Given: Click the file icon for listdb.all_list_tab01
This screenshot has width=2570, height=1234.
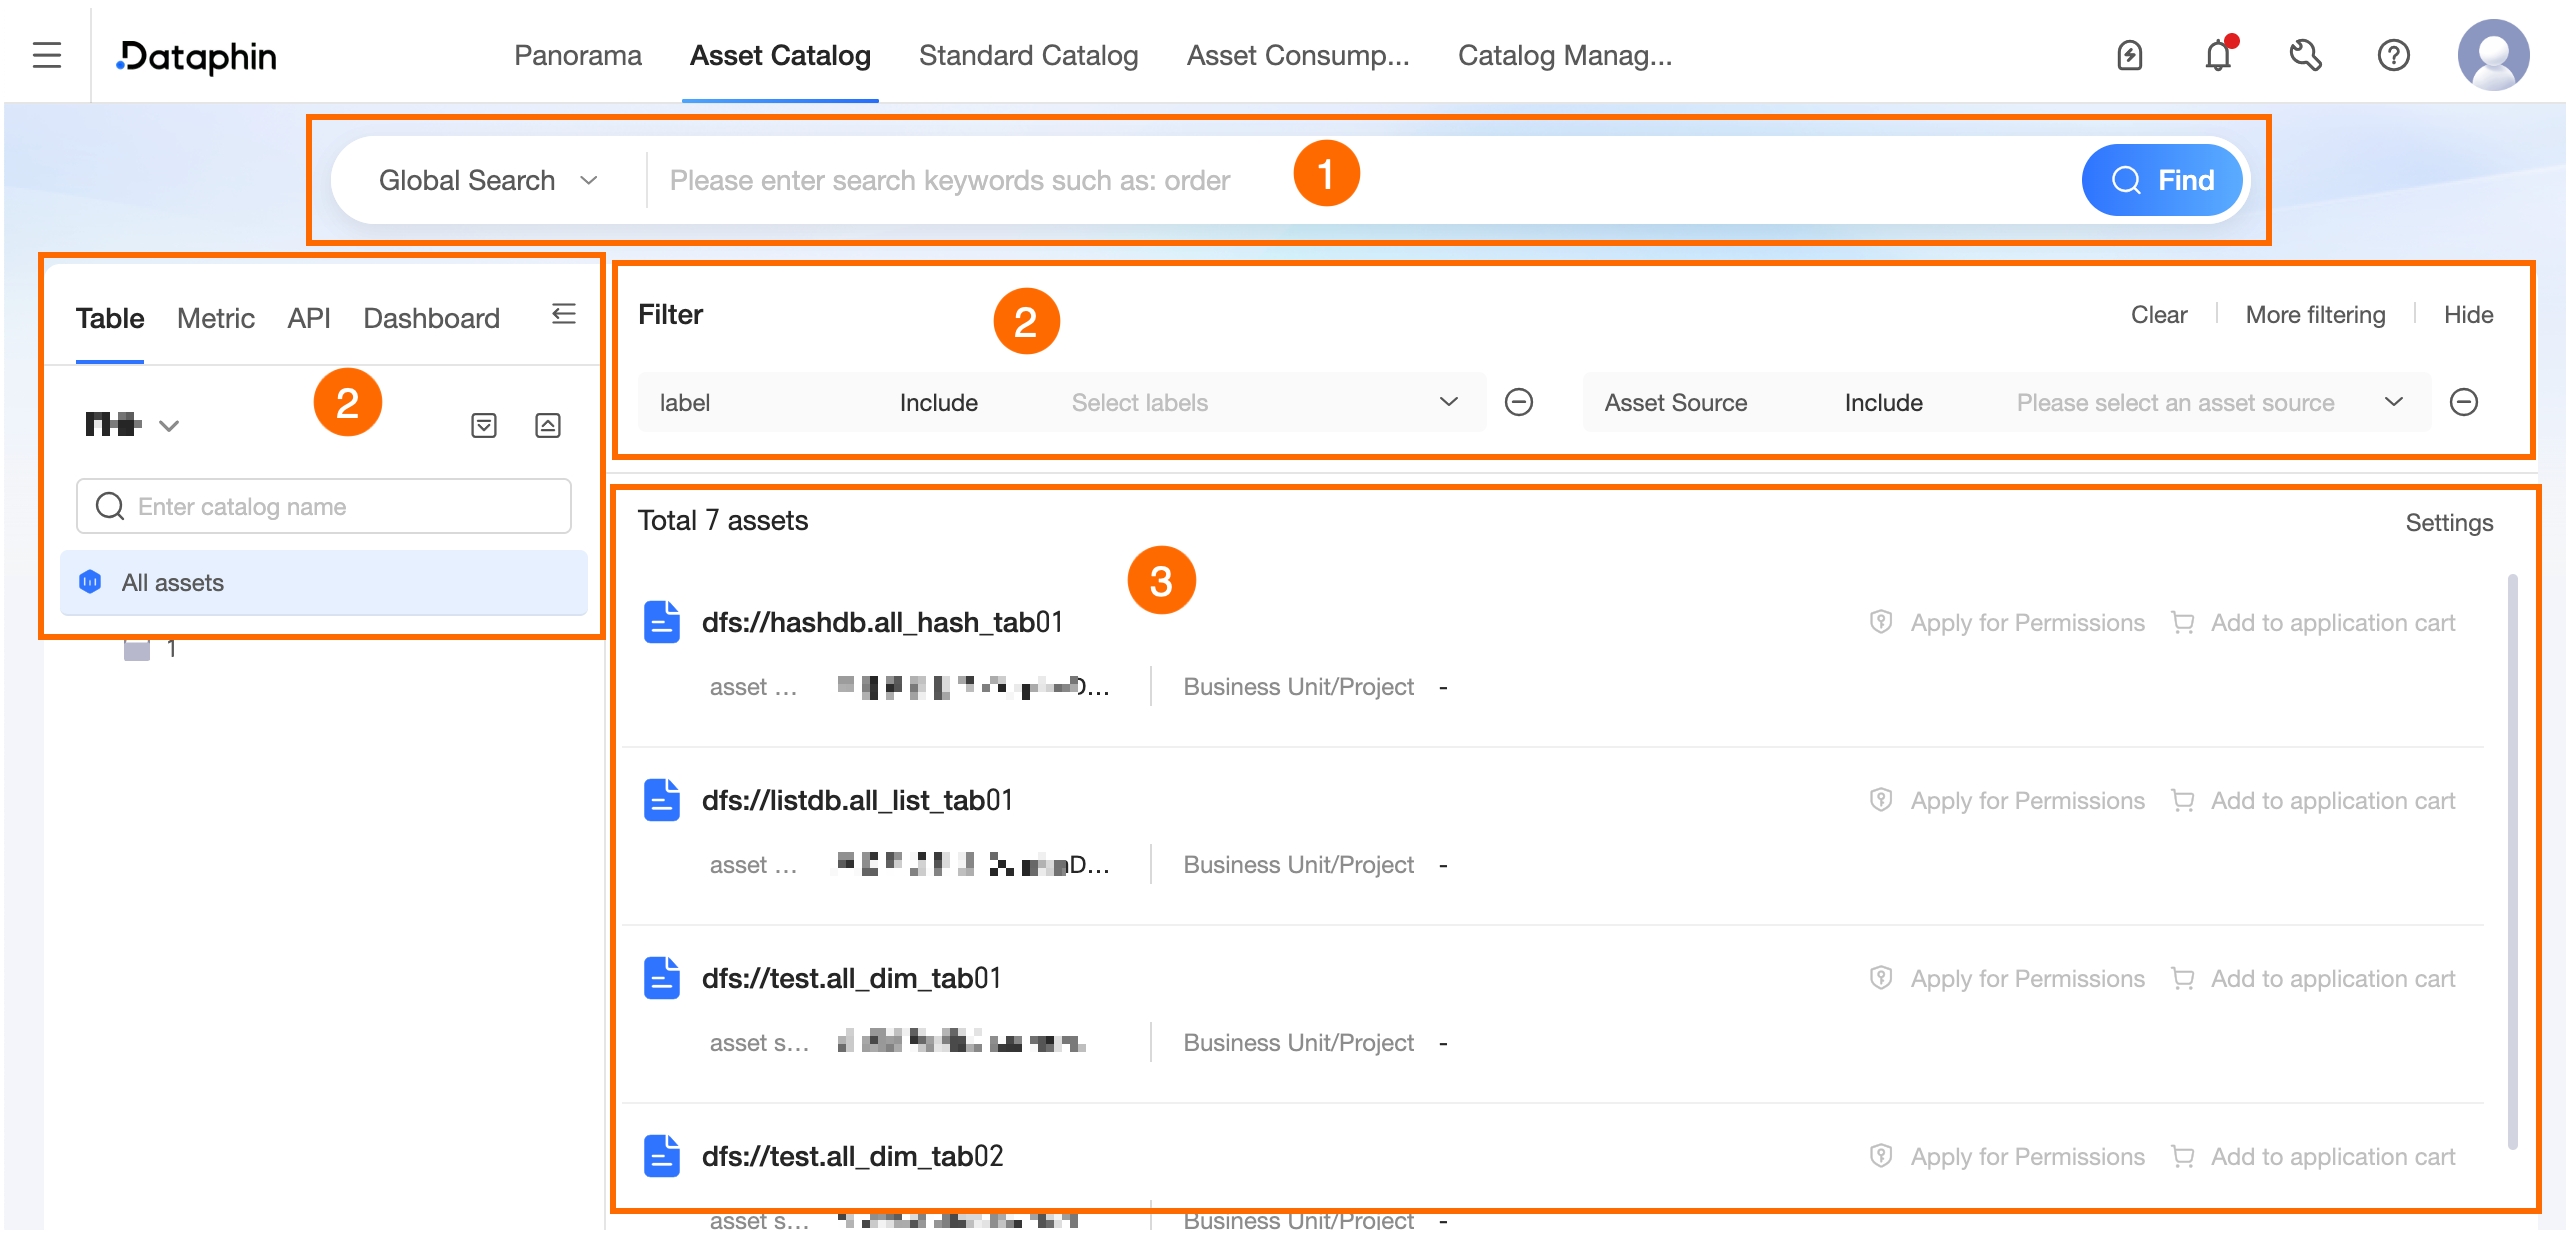Looking at the screenshot, I should (662, 800).
